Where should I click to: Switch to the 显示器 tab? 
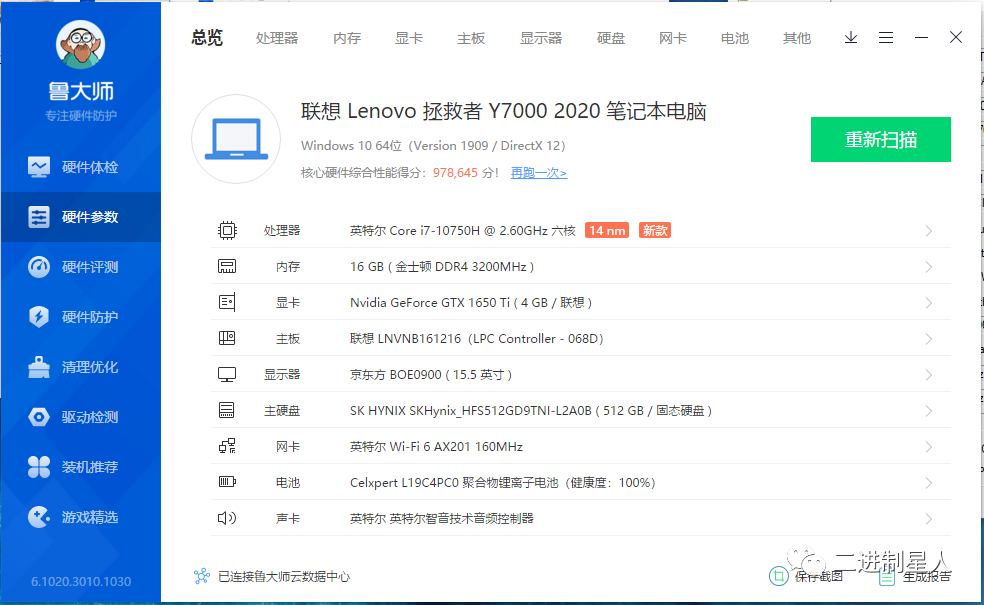[x=541, y=38]
